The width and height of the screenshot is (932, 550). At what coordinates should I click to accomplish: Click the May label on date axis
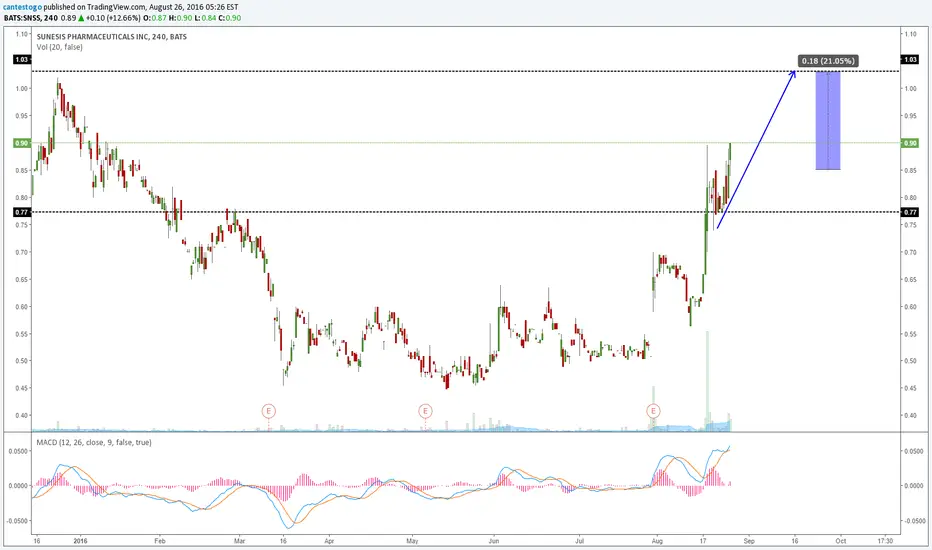pyautogui.click(x=413, y=541)
